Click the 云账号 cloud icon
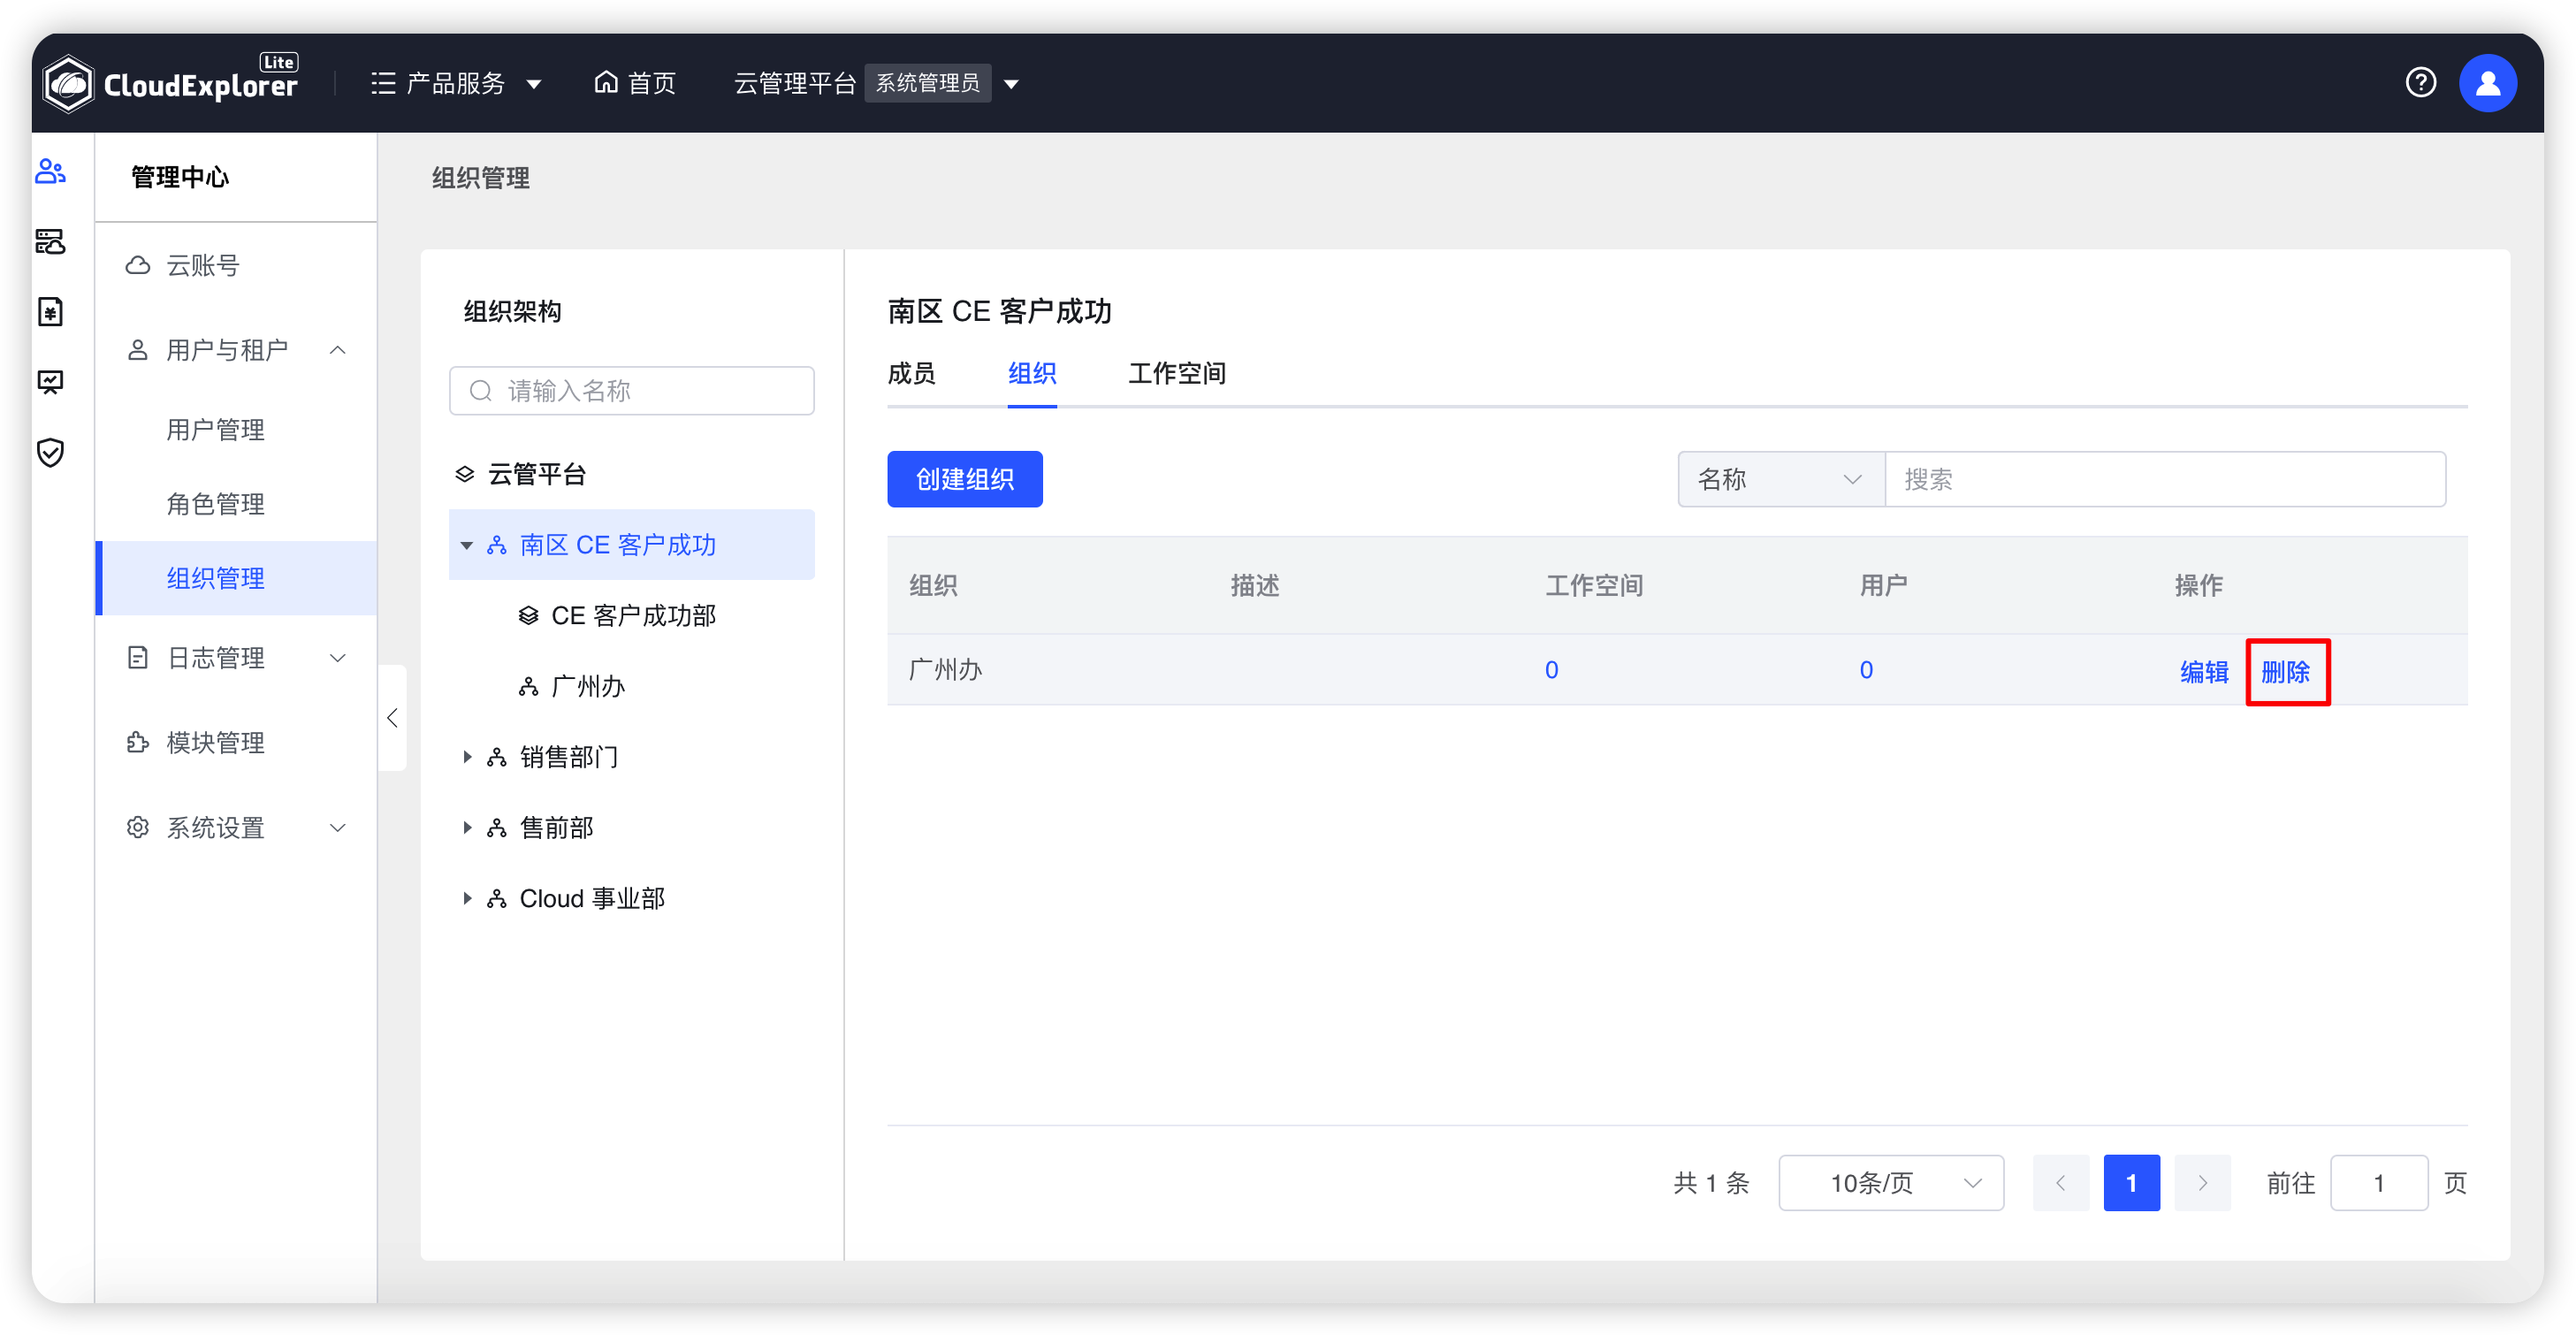Viewport: 2576px width, 1335px height. (x=138, y=265)
